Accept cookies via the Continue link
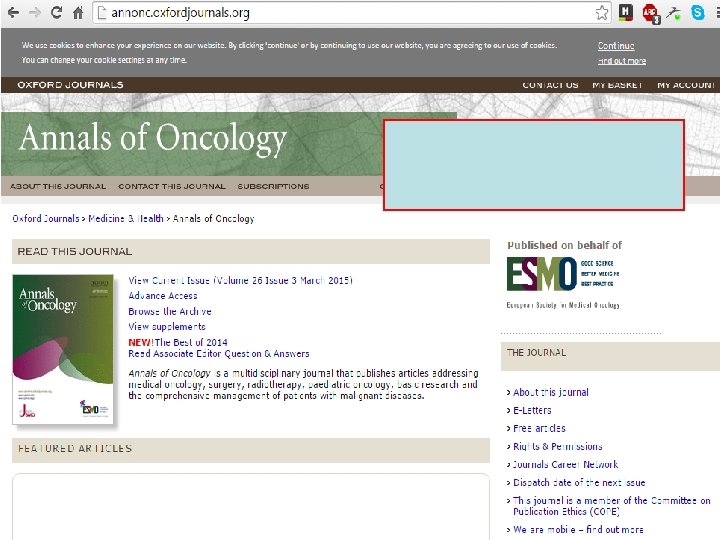Screen dimensions: 720x540 (616, 46)
